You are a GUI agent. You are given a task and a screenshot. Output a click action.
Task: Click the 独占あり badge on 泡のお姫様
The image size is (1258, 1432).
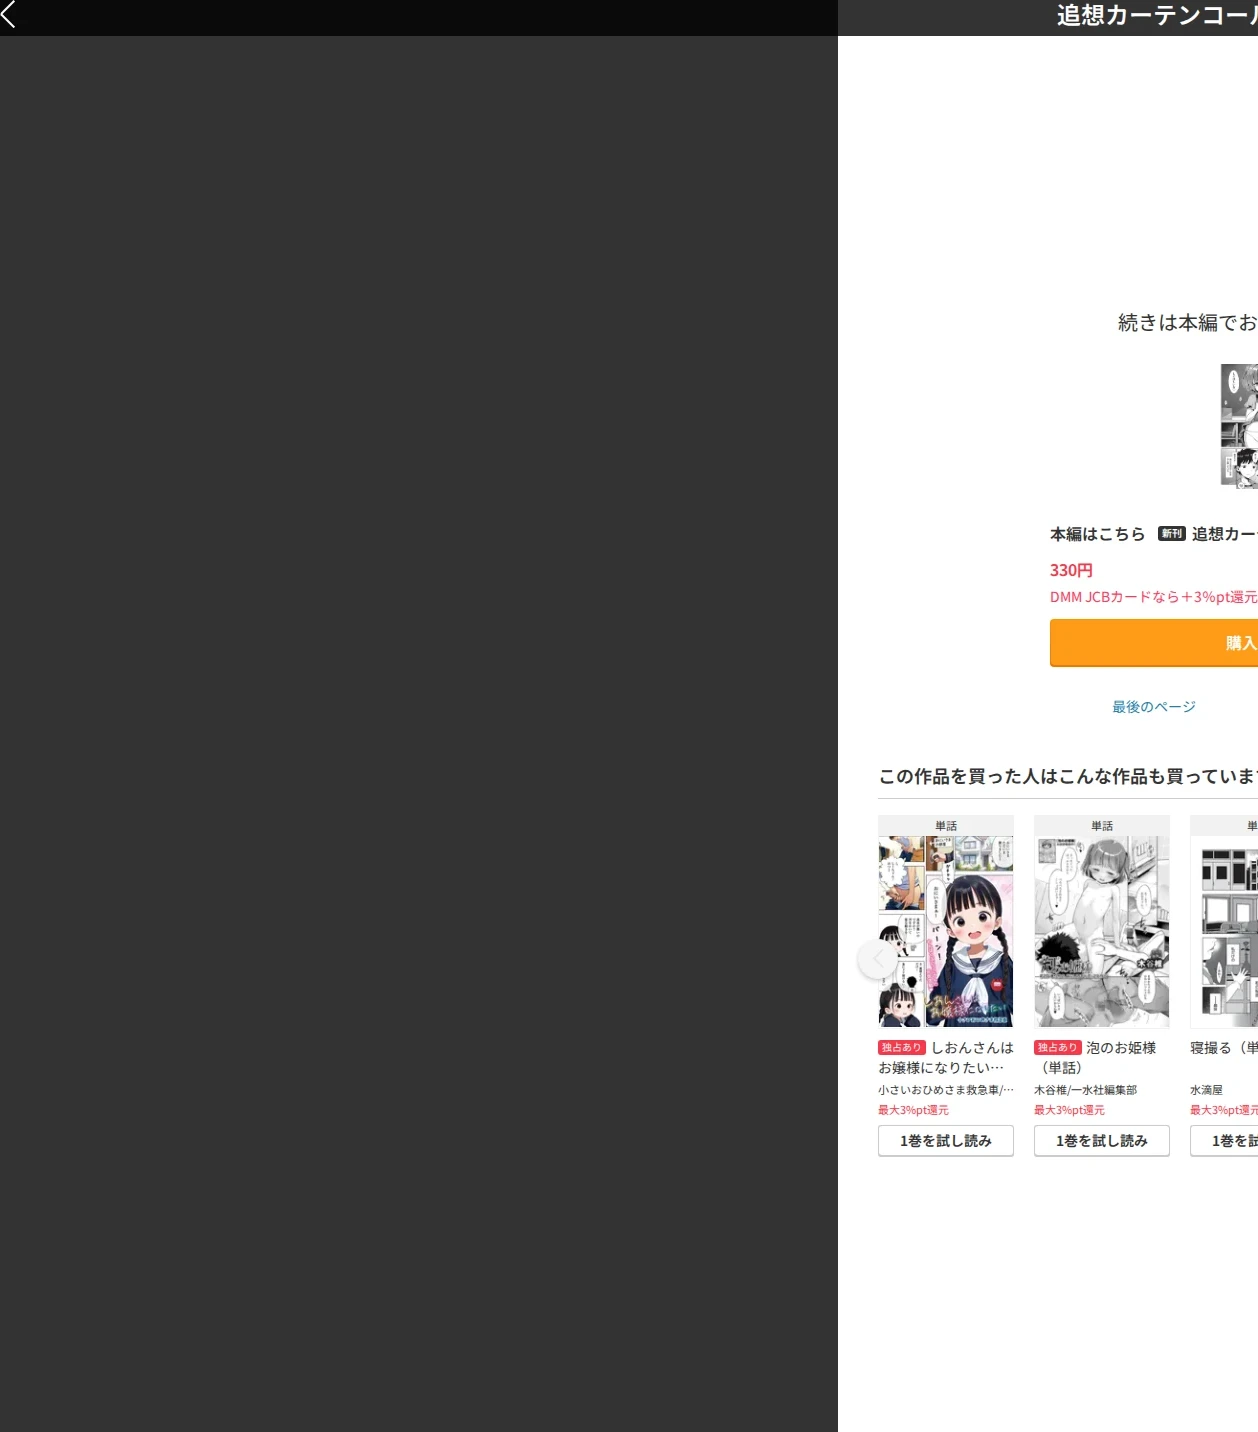click(x=1058, y=1048)
